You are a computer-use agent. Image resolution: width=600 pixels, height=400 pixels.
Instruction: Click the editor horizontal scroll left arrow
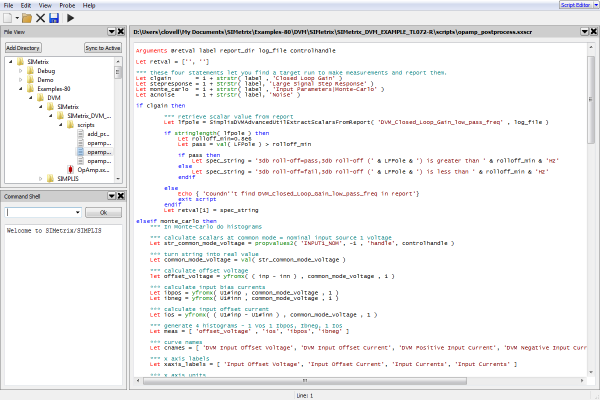click(x=138, y=381)
